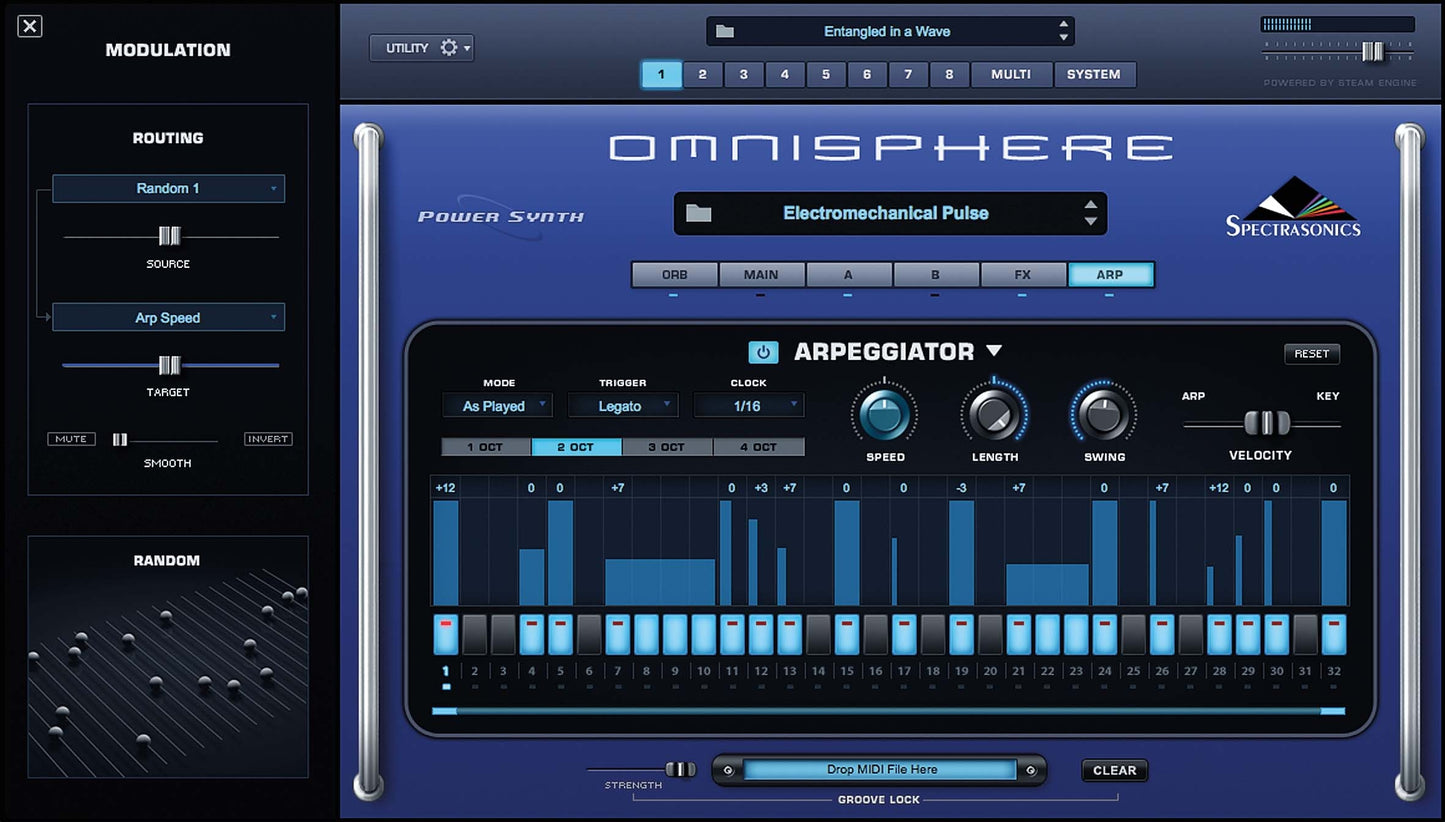Expand the Random 1 source dropdown
This screenshot has height=822, width=1445.
coord(168,189)
